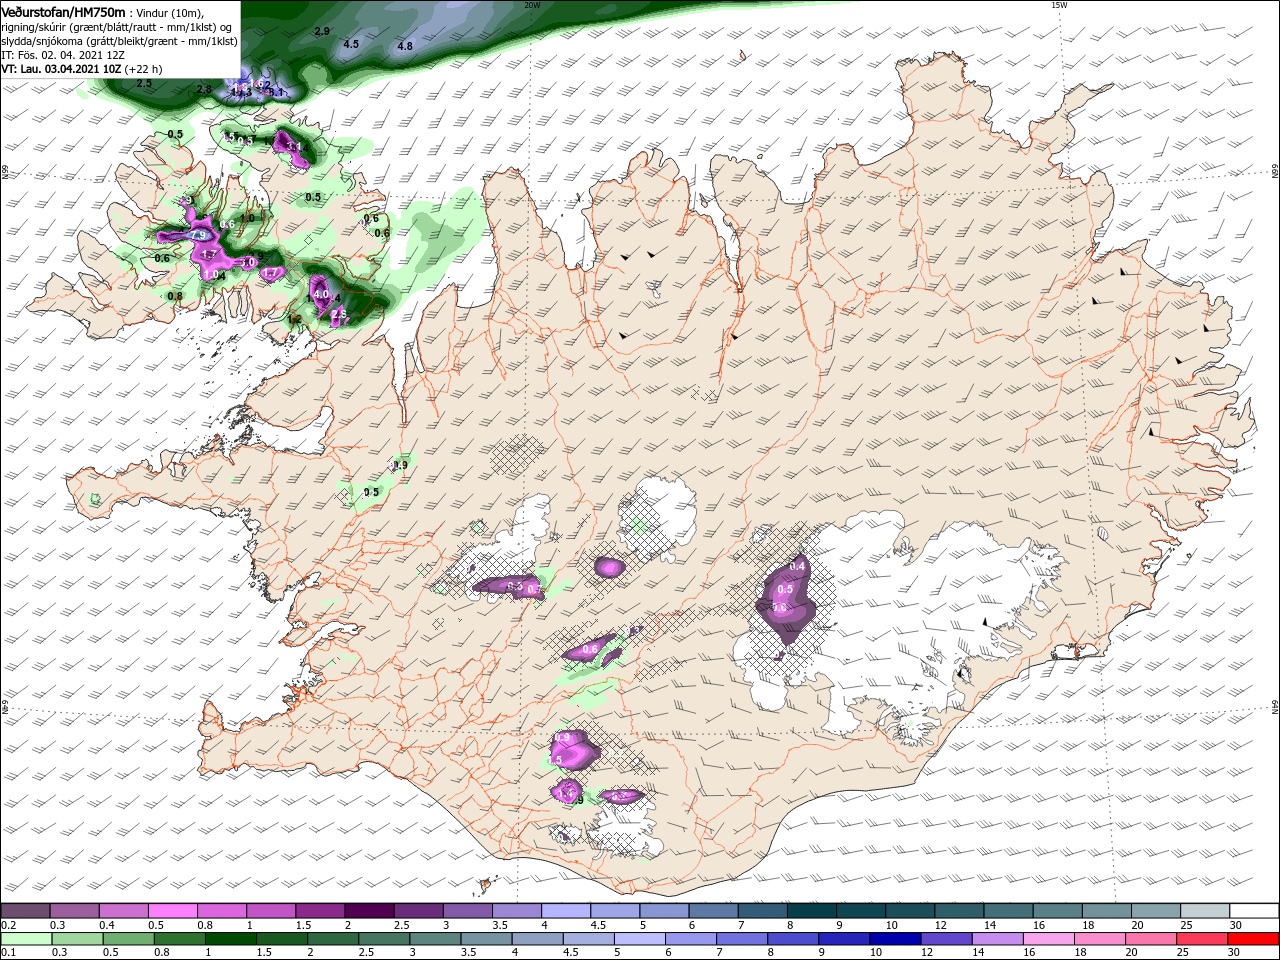Click the 2.9 value in the northern rain band
This screenshot has height=960, width=1280.
[322, 31]
